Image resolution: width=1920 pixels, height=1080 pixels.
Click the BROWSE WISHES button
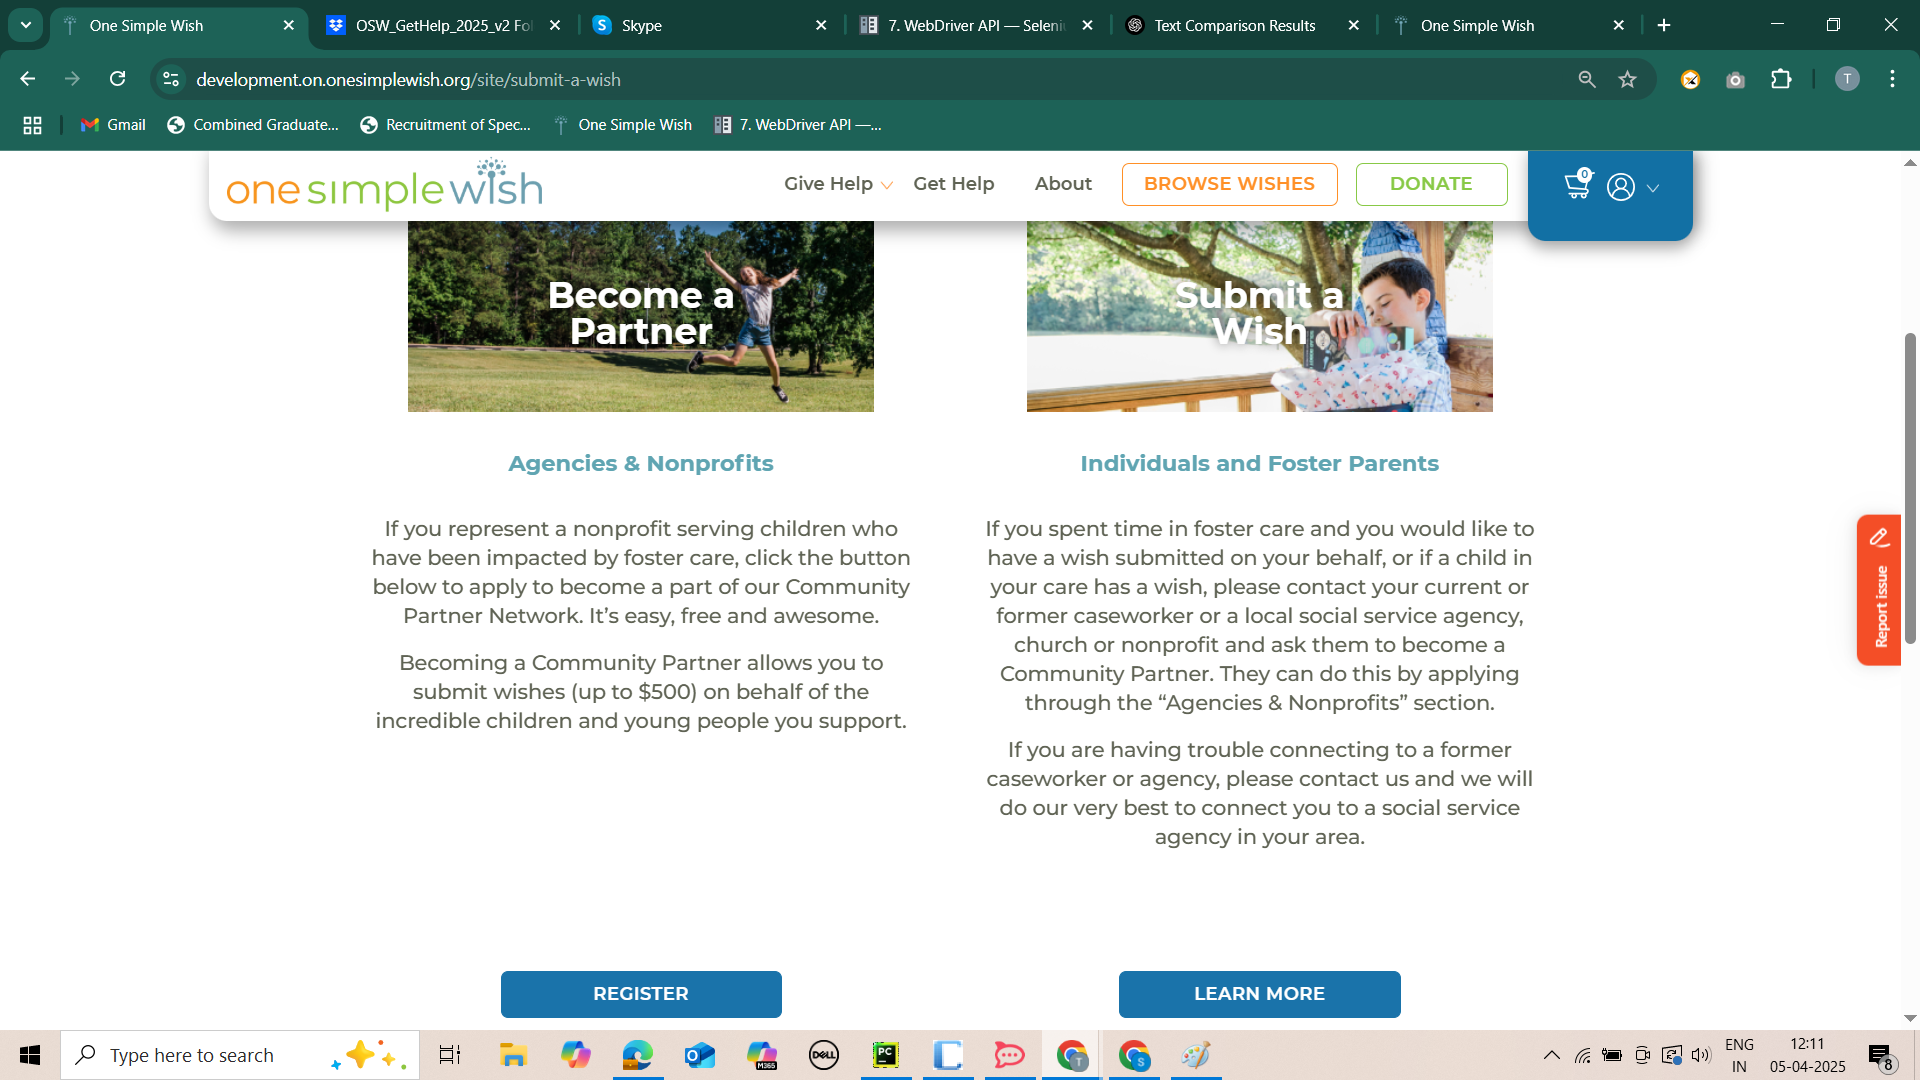point(1229,184)
